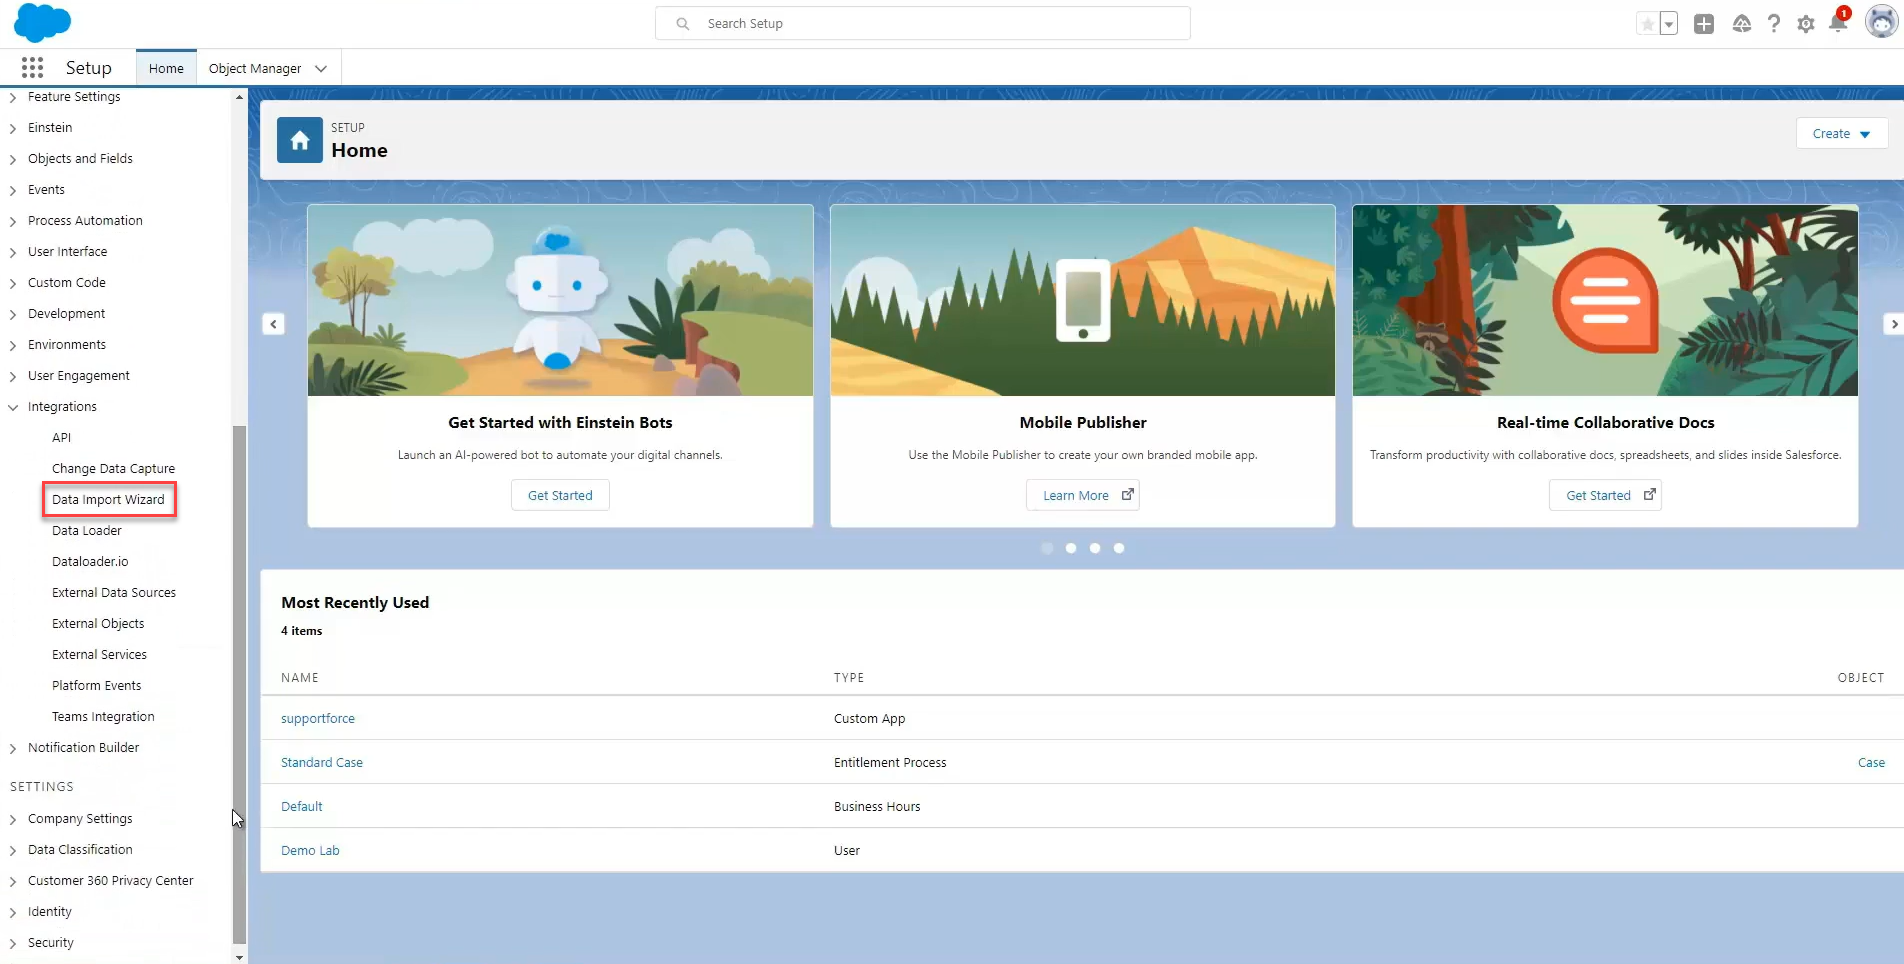The width and height of the screenshot is (1904, 964).
Task: Expand the Objects and Fields section
Action: tap(13, 159)
